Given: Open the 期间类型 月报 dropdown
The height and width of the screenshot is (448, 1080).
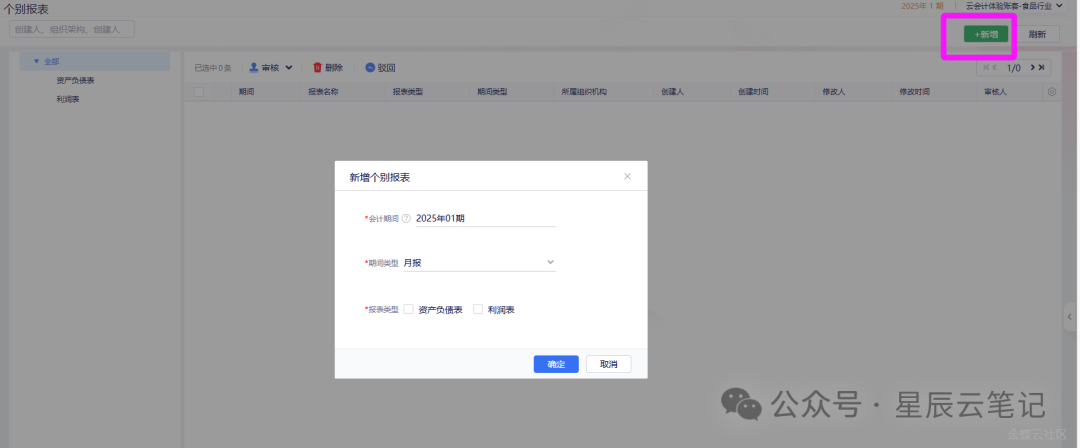Looking at the screenshot, I should click(x=479, y=262).
